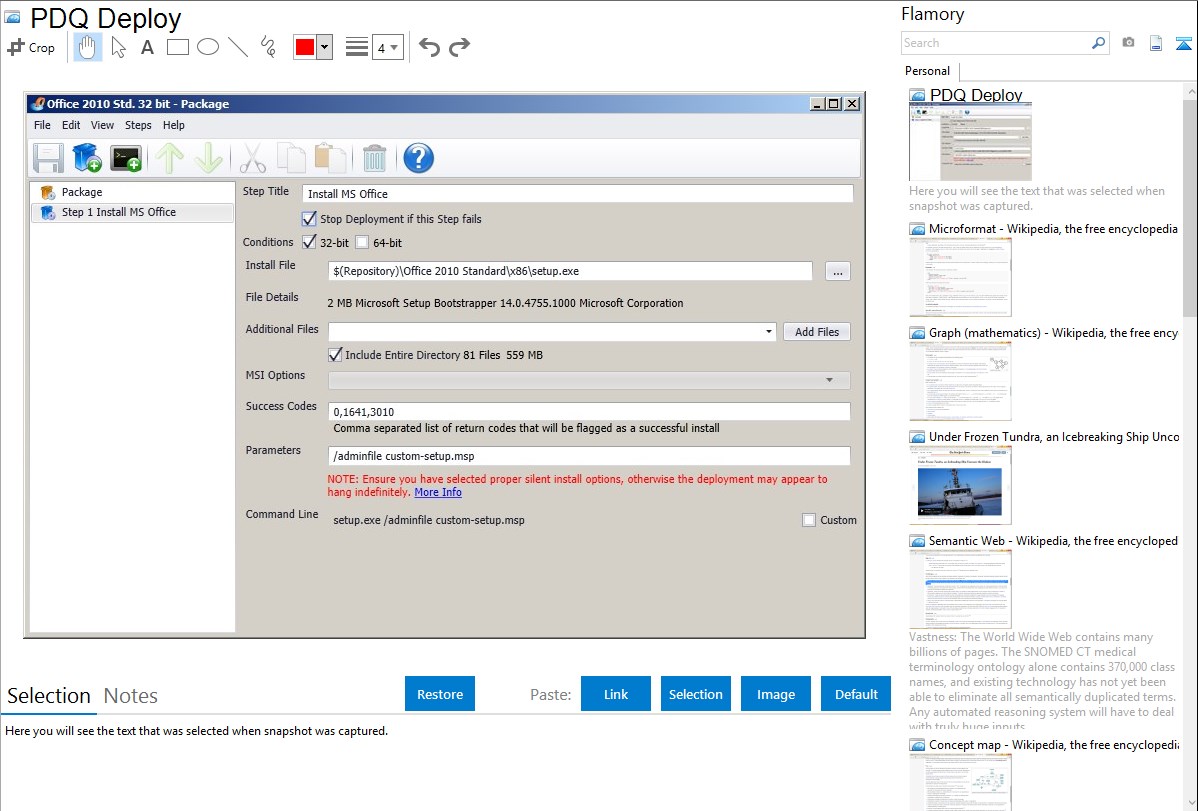Click the camera snapshot icon

(x=1128, y=43)
